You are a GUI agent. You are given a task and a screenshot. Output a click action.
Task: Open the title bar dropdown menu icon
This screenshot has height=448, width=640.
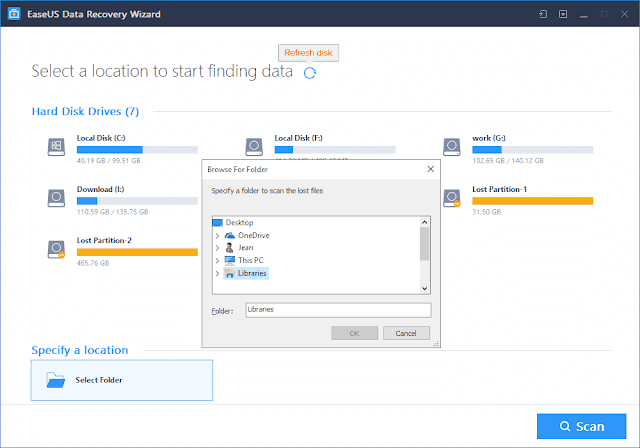(x=563, y=14)
